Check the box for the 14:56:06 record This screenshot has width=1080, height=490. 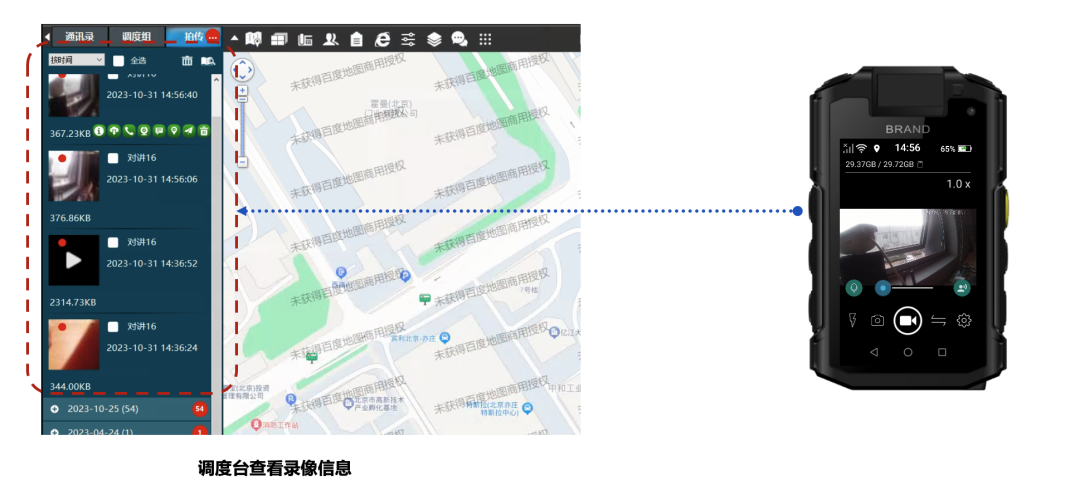coord(113,158)
